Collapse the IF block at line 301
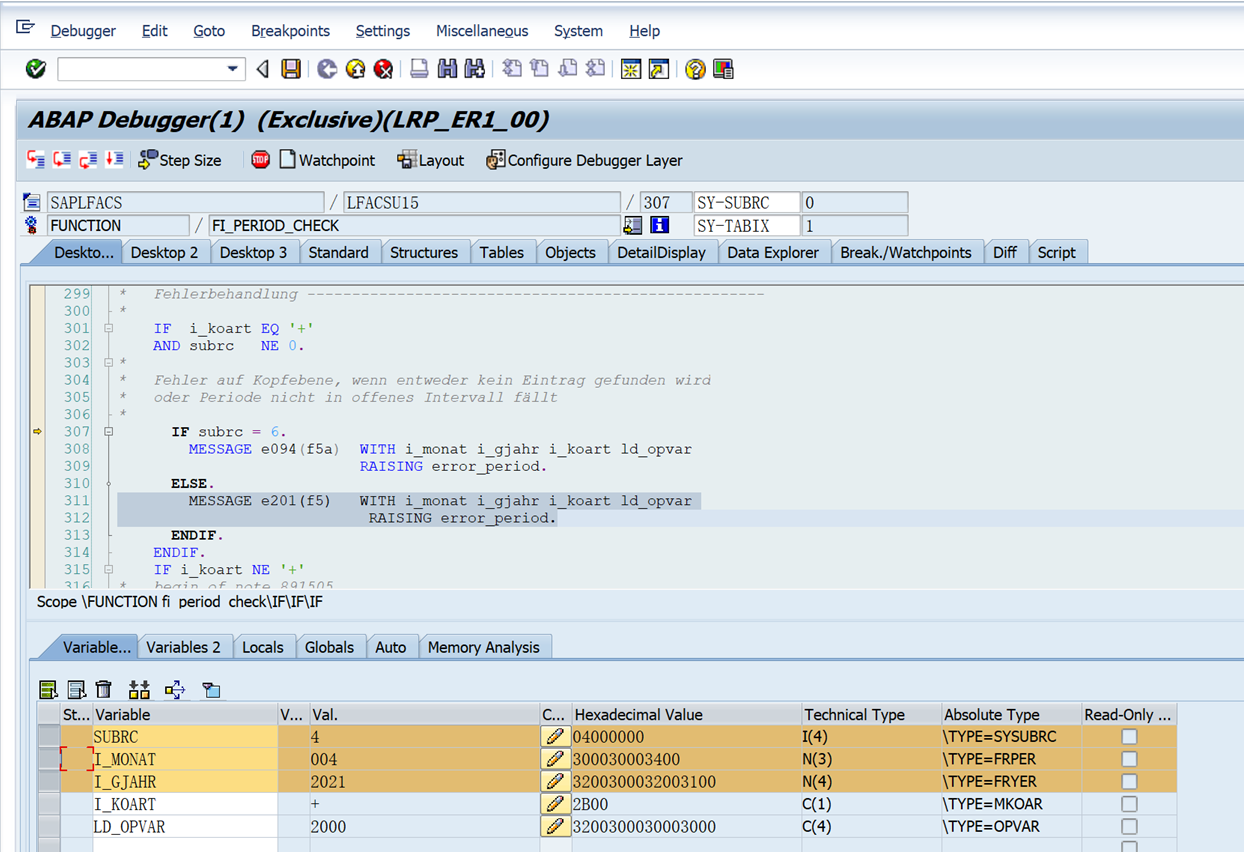Viewport: 1245px width, 852px height. (108, 329)
